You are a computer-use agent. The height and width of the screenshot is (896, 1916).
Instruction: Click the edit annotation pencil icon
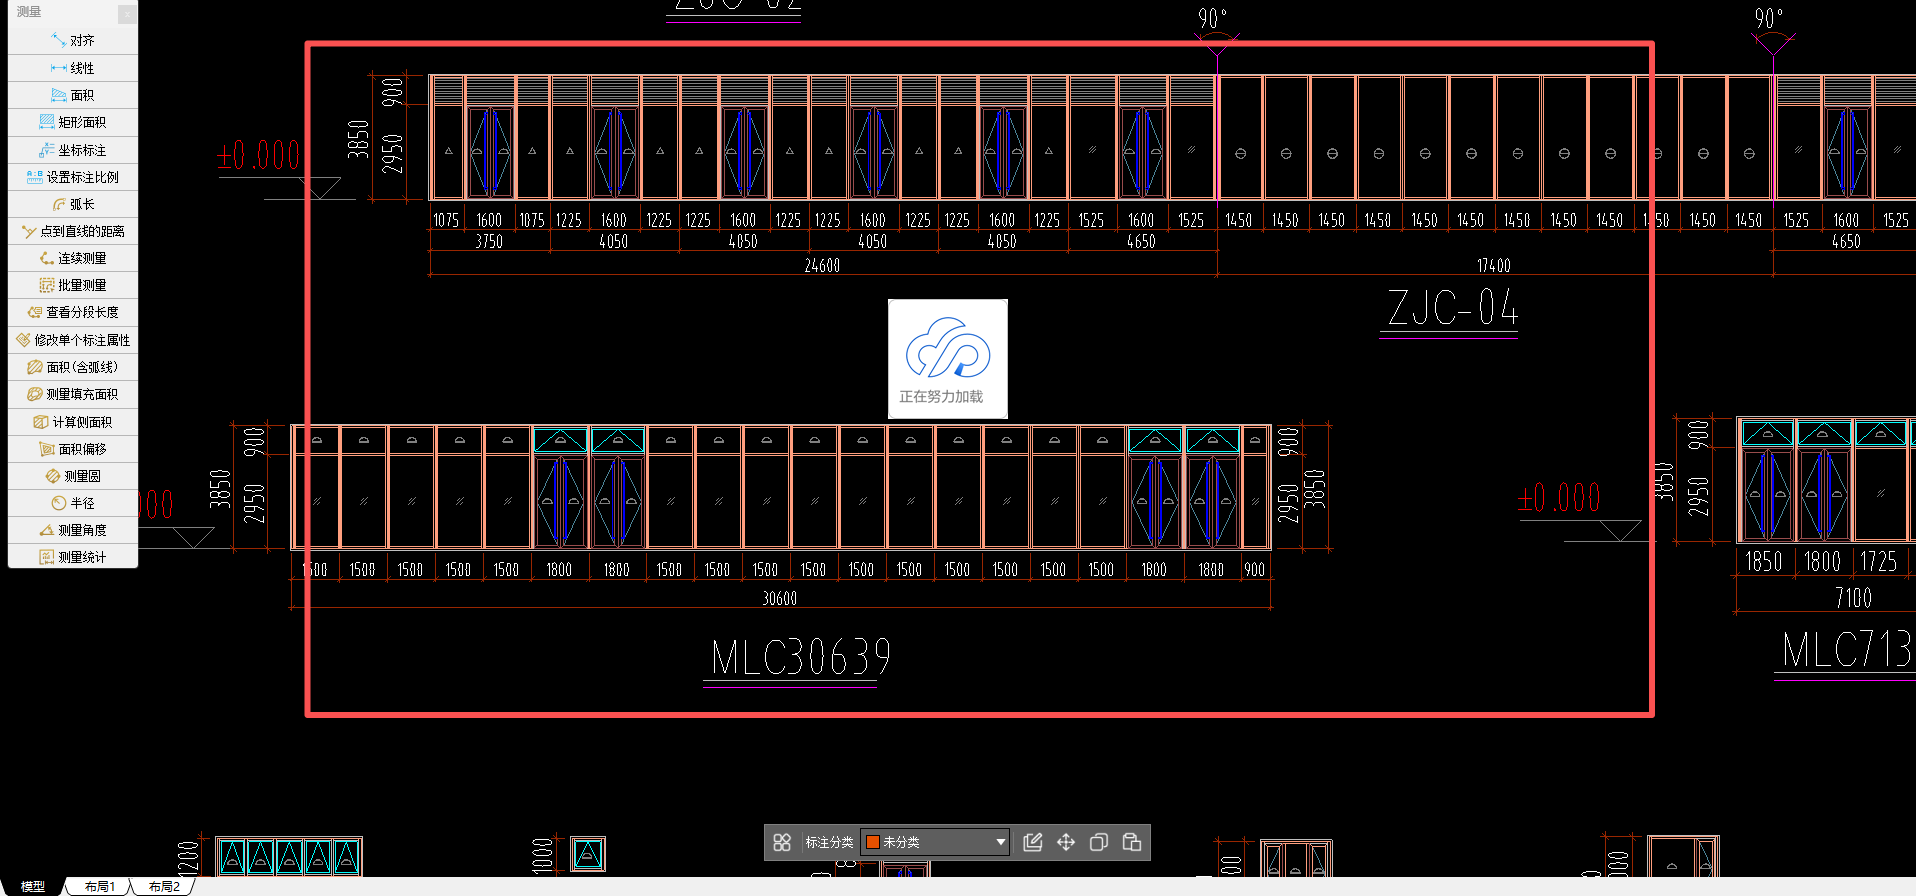[1033, 842]
